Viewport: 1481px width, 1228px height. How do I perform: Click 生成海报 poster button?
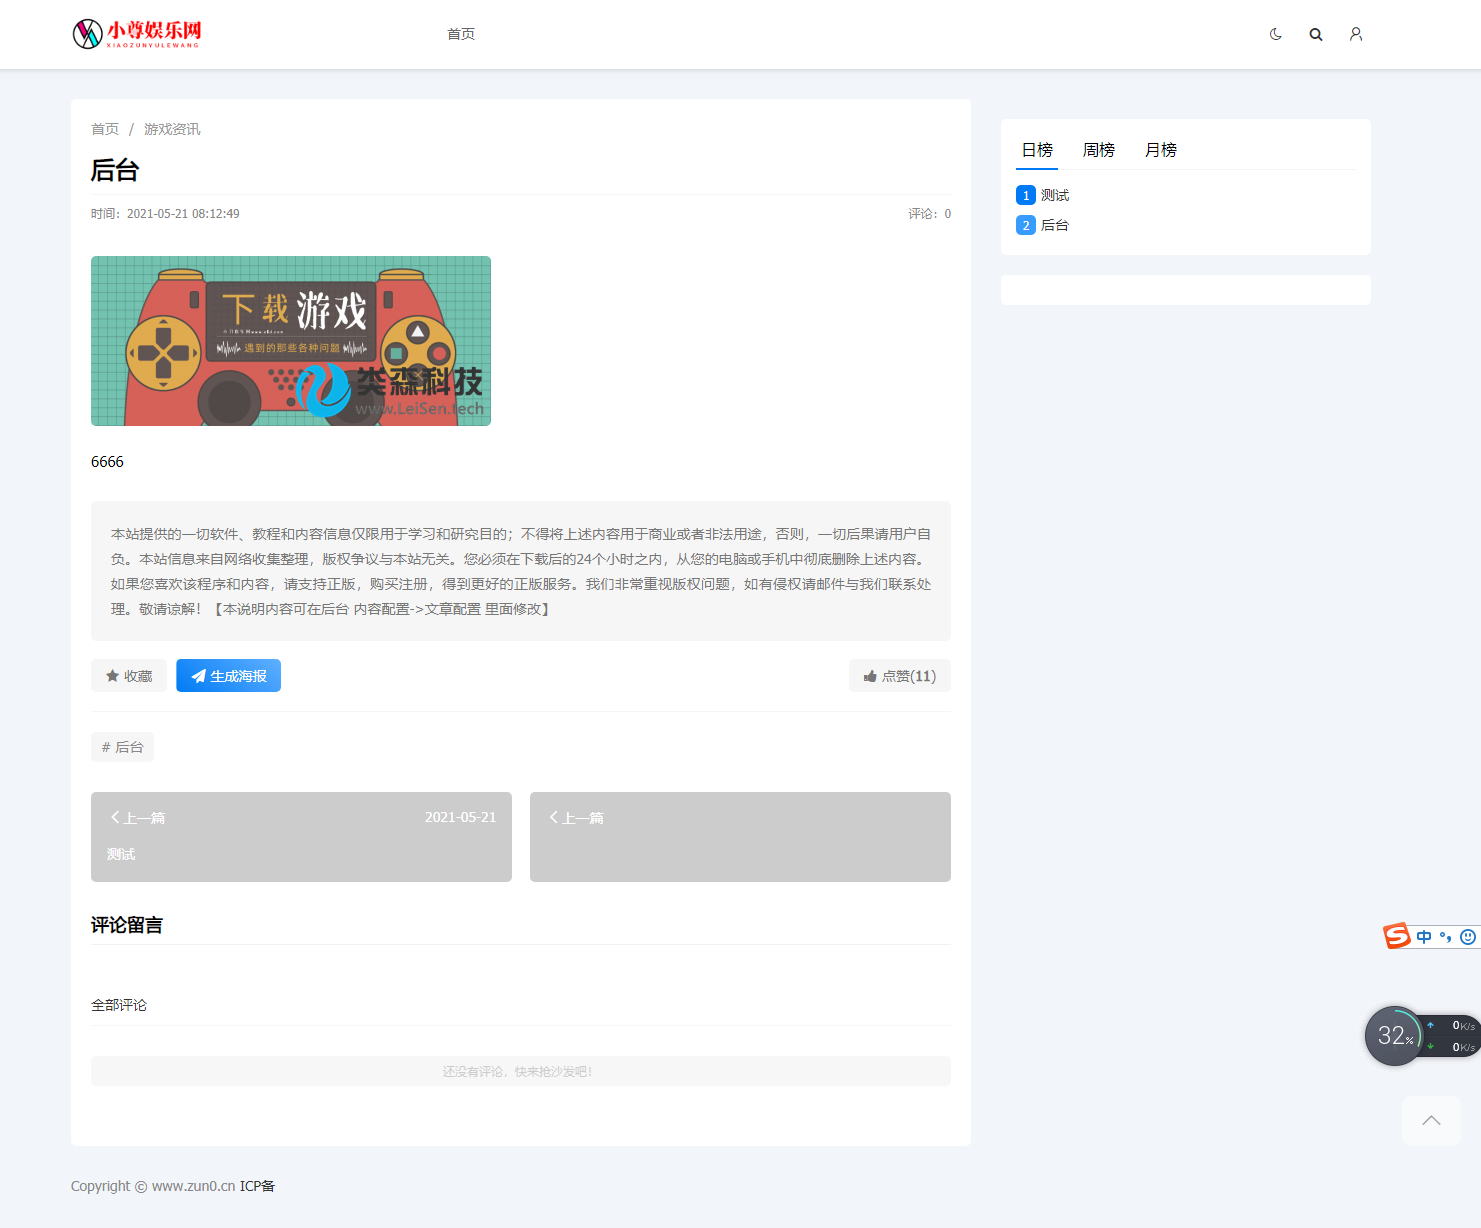pyautogui.click(x=228, y=676)
